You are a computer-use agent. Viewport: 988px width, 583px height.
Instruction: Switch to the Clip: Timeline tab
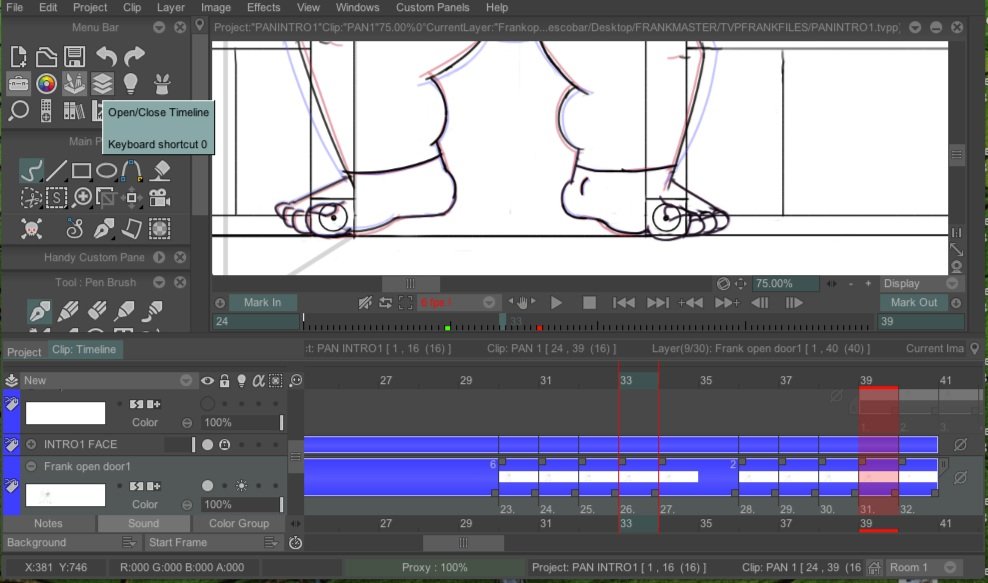tap(84, 349)
